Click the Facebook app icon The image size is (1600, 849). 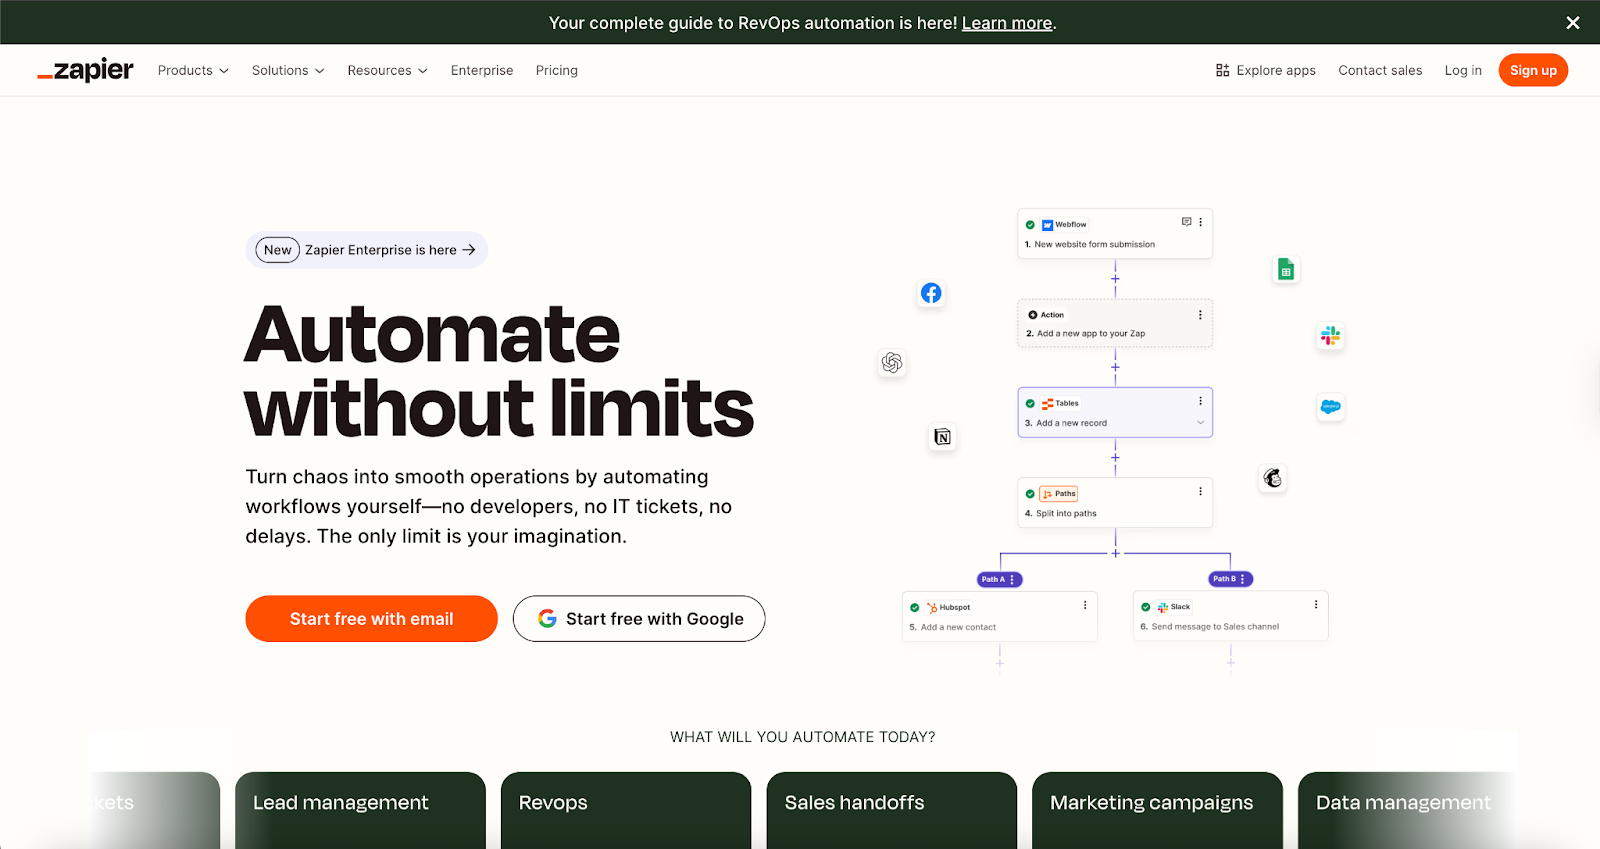(931, 293)
